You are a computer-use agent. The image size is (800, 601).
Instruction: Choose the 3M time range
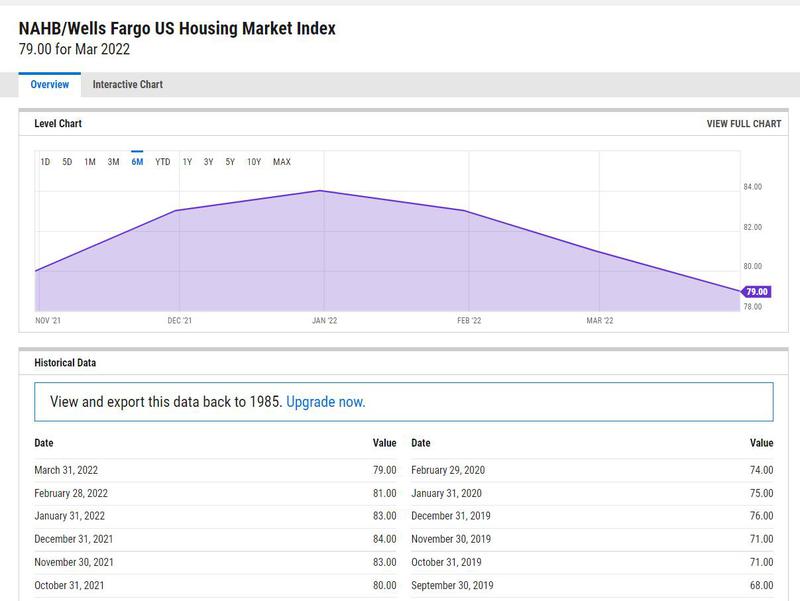point(113,162)
